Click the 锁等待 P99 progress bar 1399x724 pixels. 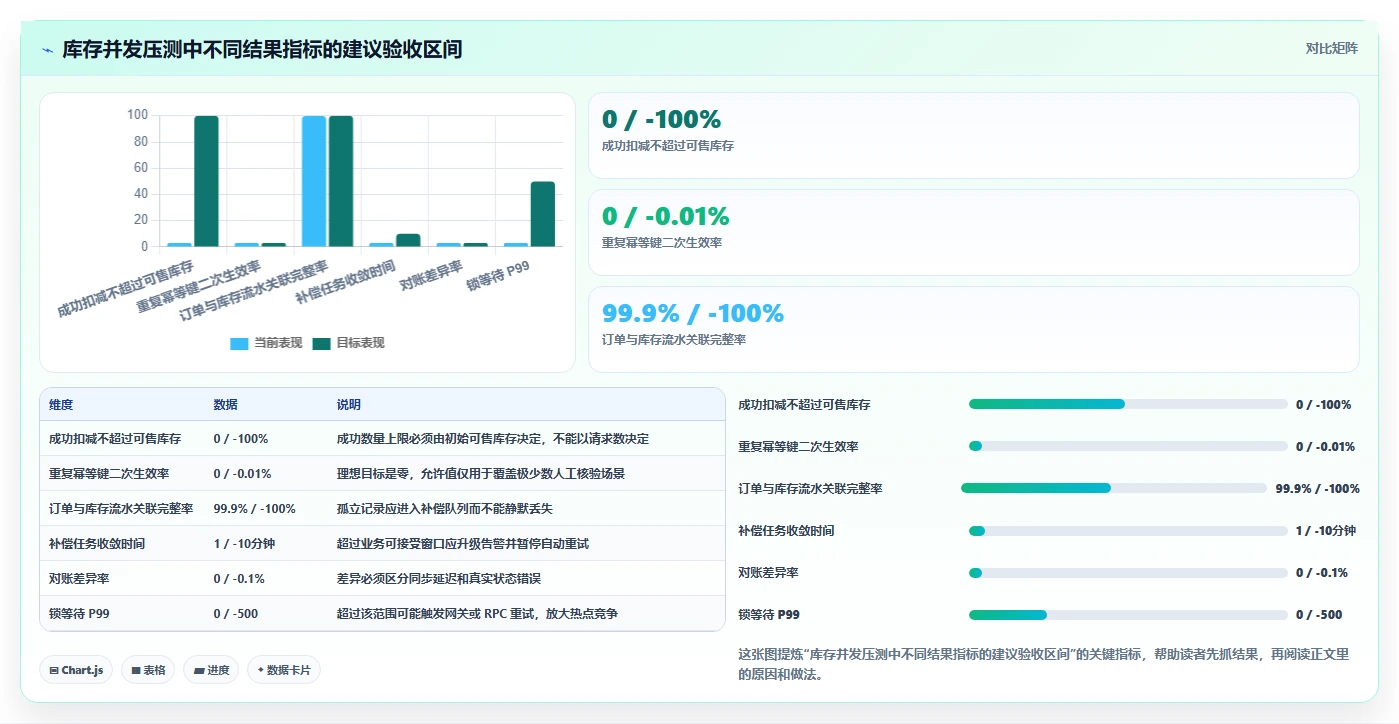pyautogui.click(x=1128, y=614)
